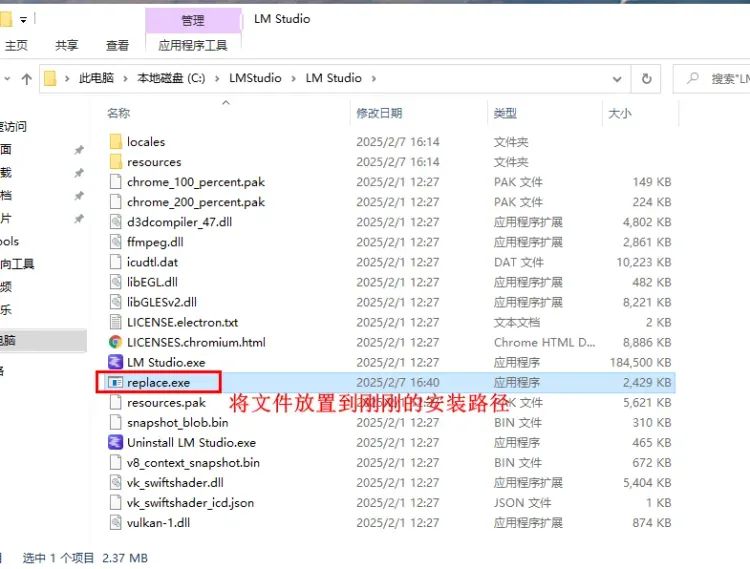Expand chevron after 此电脑 in path

coord(125,79)
